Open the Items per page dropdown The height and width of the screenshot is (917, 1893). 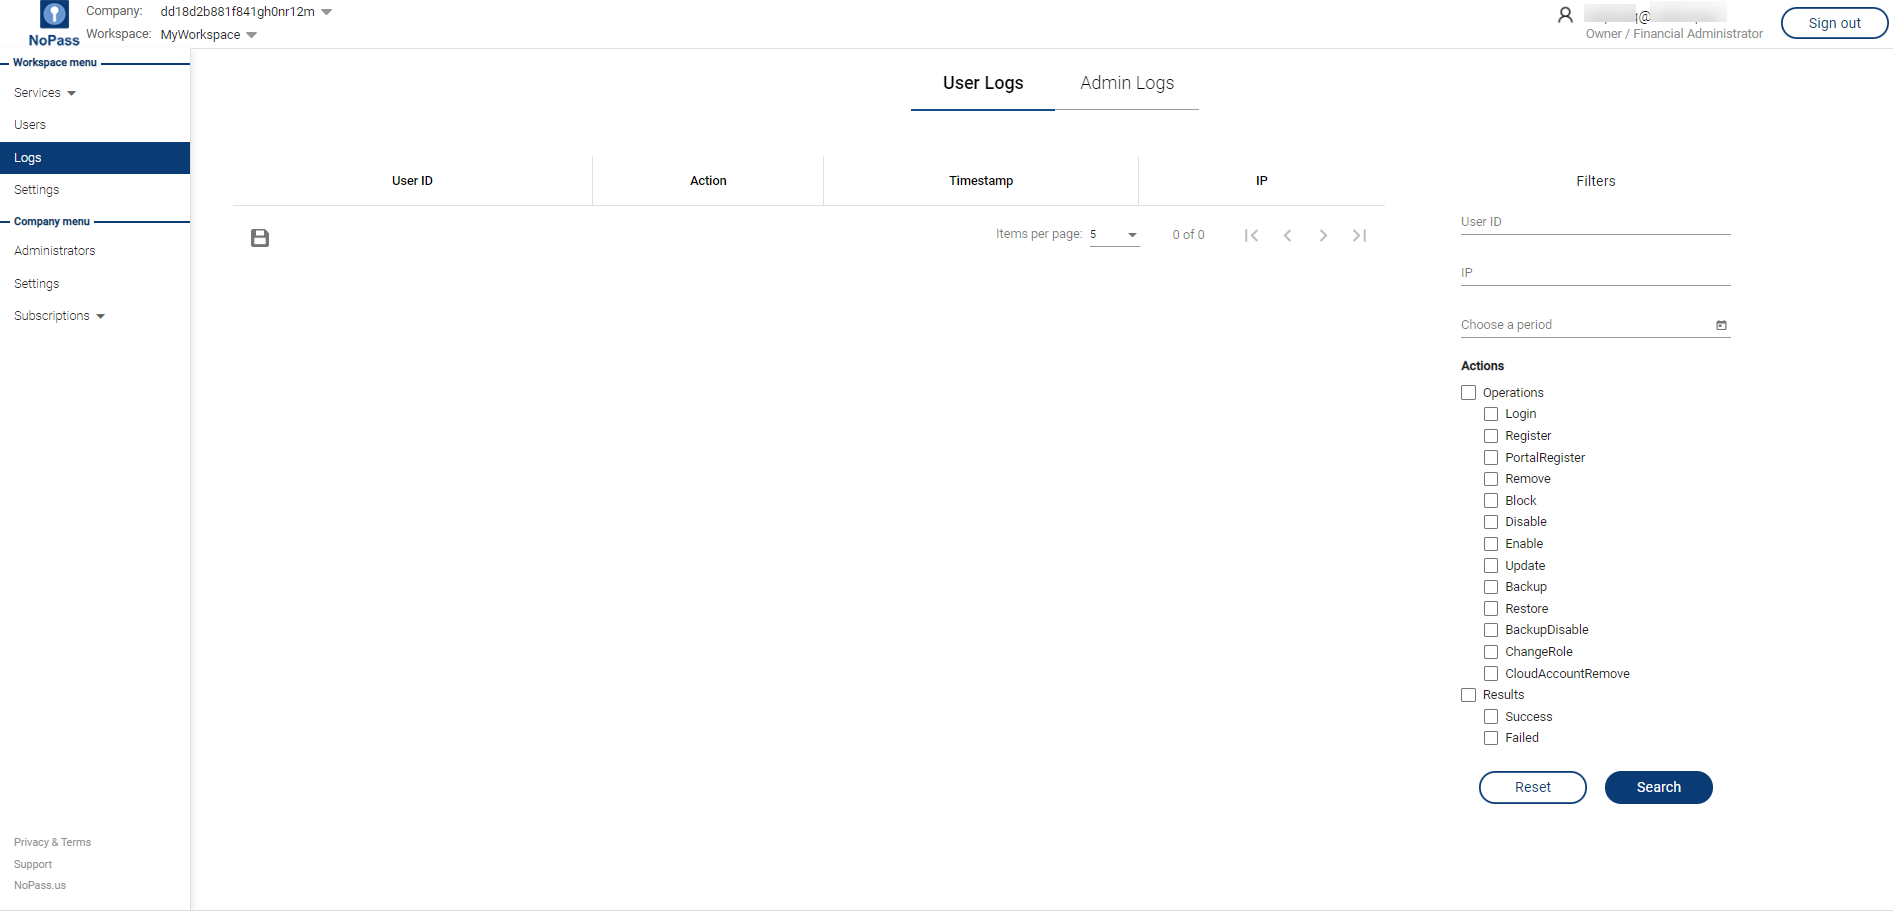(x=1114, y=235)
